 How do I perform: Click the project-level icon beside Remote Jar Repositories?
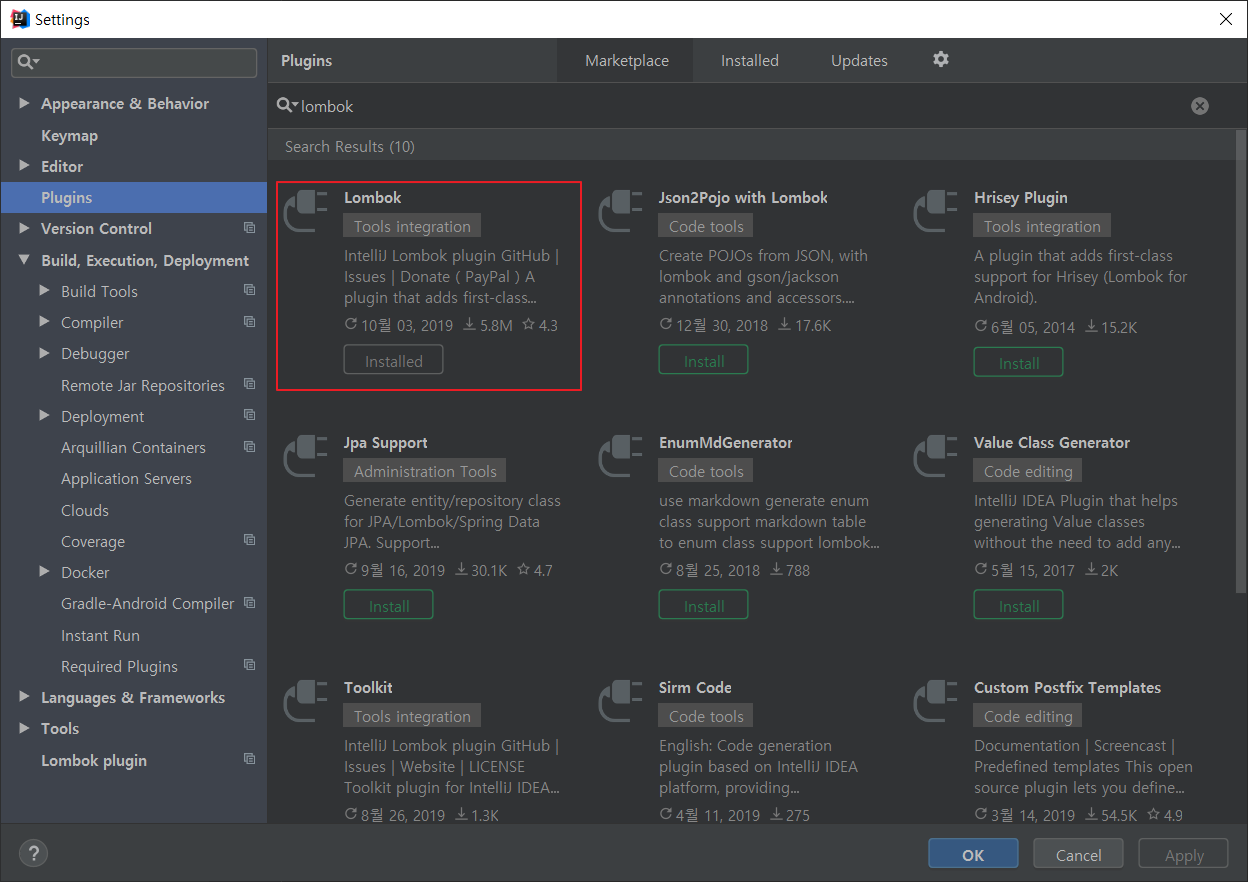[x=249, y=385]
